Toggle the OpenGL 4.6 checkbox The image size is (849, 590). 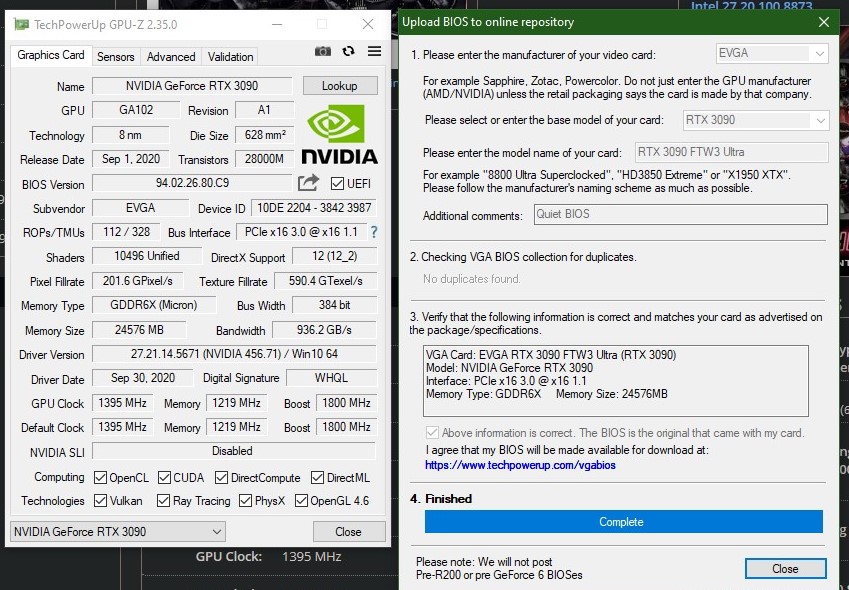coord(301,501)
